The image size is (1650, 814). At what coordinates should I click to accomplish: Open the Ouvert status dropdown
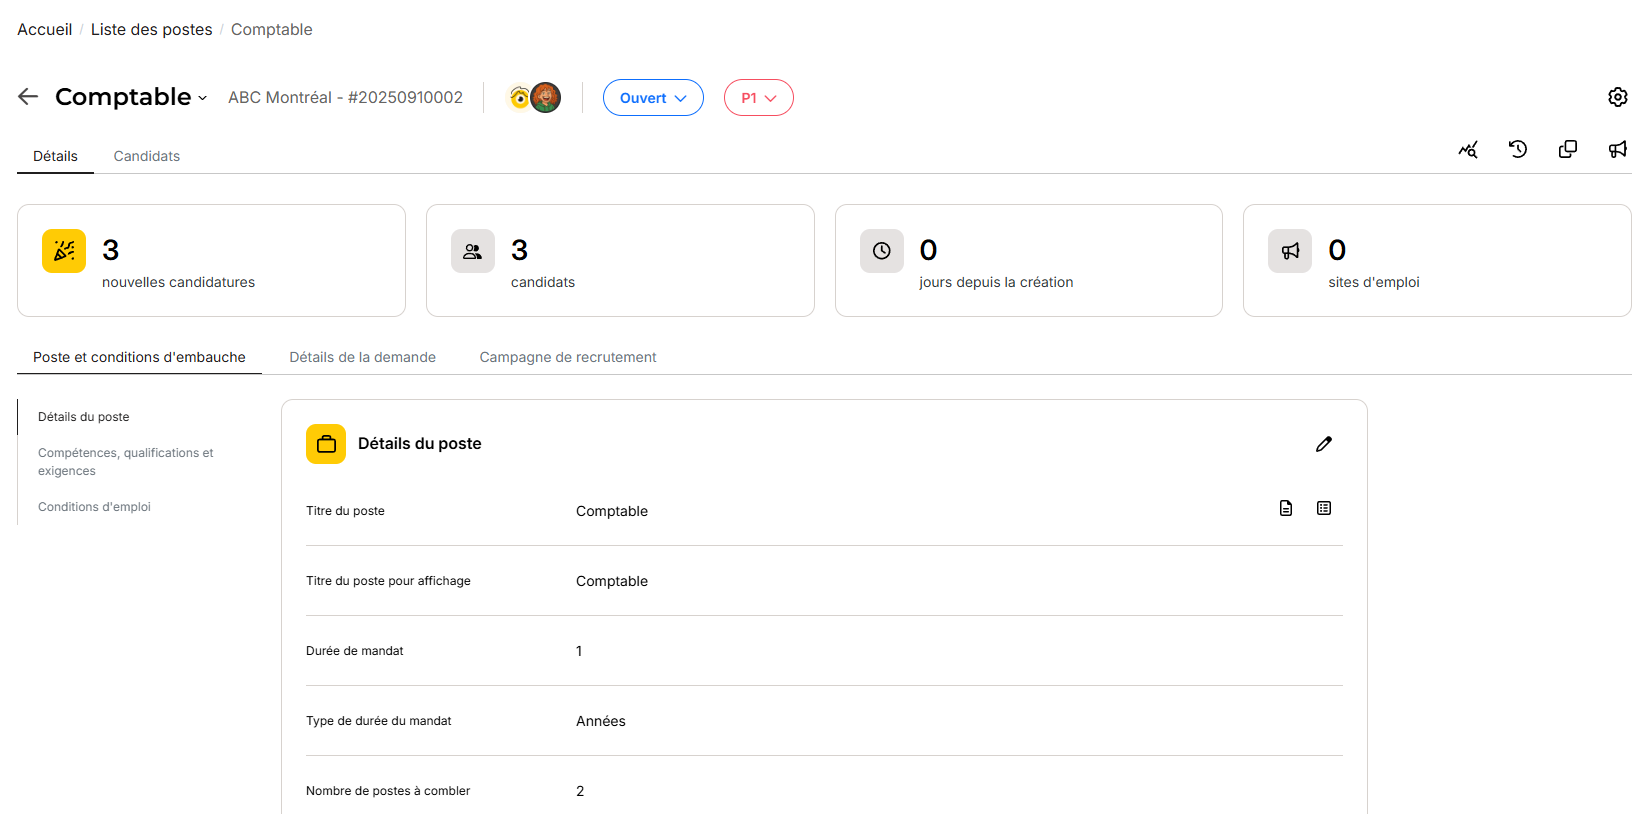pyautogui.click(x=653, y=98)
